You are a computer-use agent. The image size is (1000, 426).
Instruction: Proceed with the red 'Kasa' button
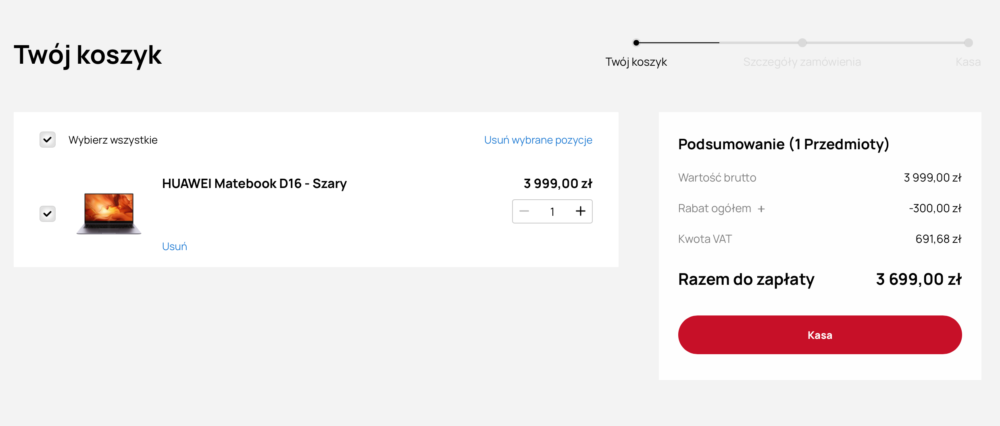pos(820,335)
